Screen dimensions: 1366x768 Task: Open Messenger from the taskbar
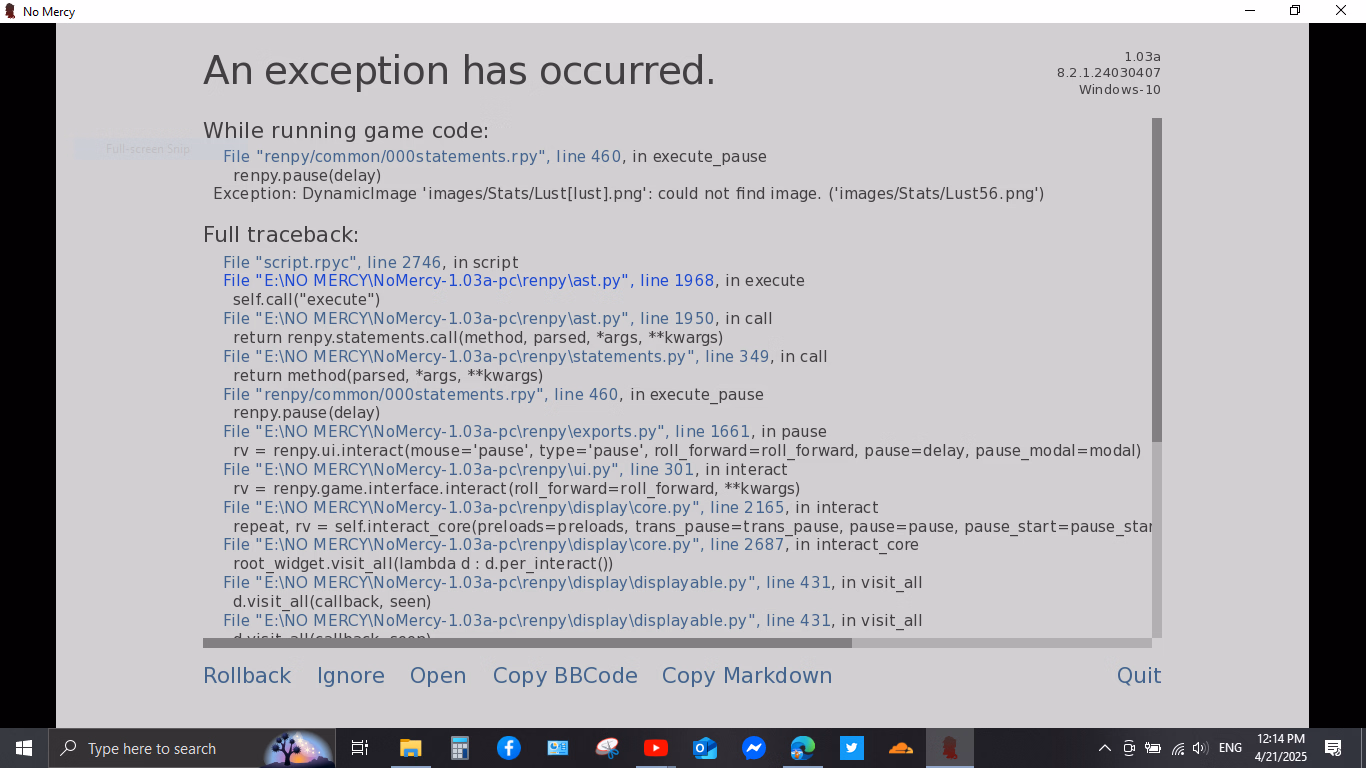[x=754, y=748]
